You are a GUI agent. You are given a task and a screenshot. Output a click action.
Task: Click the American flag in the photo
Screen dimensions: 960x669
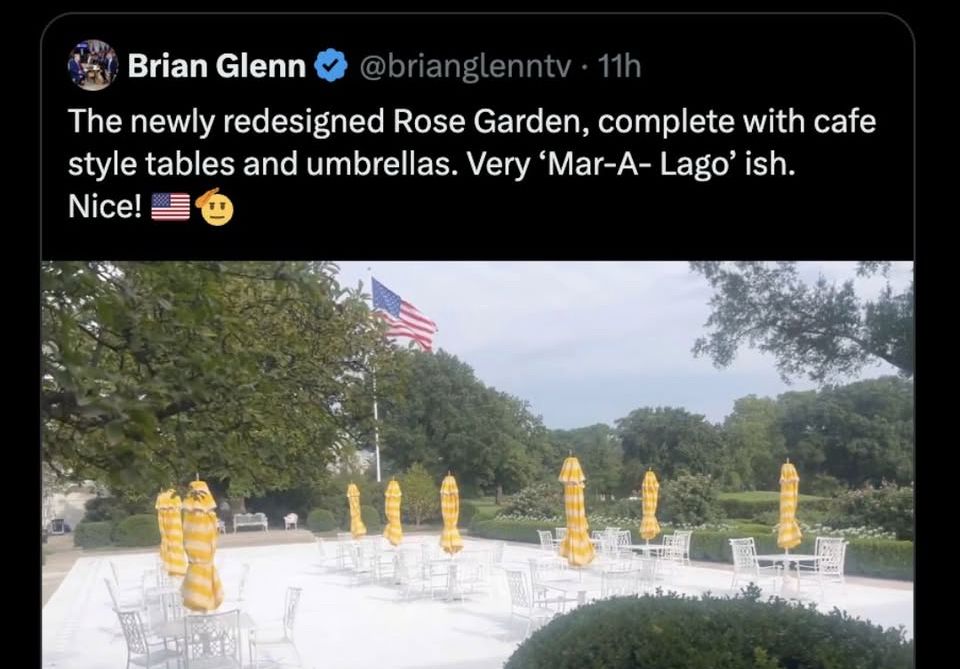(x=403, y=314)
